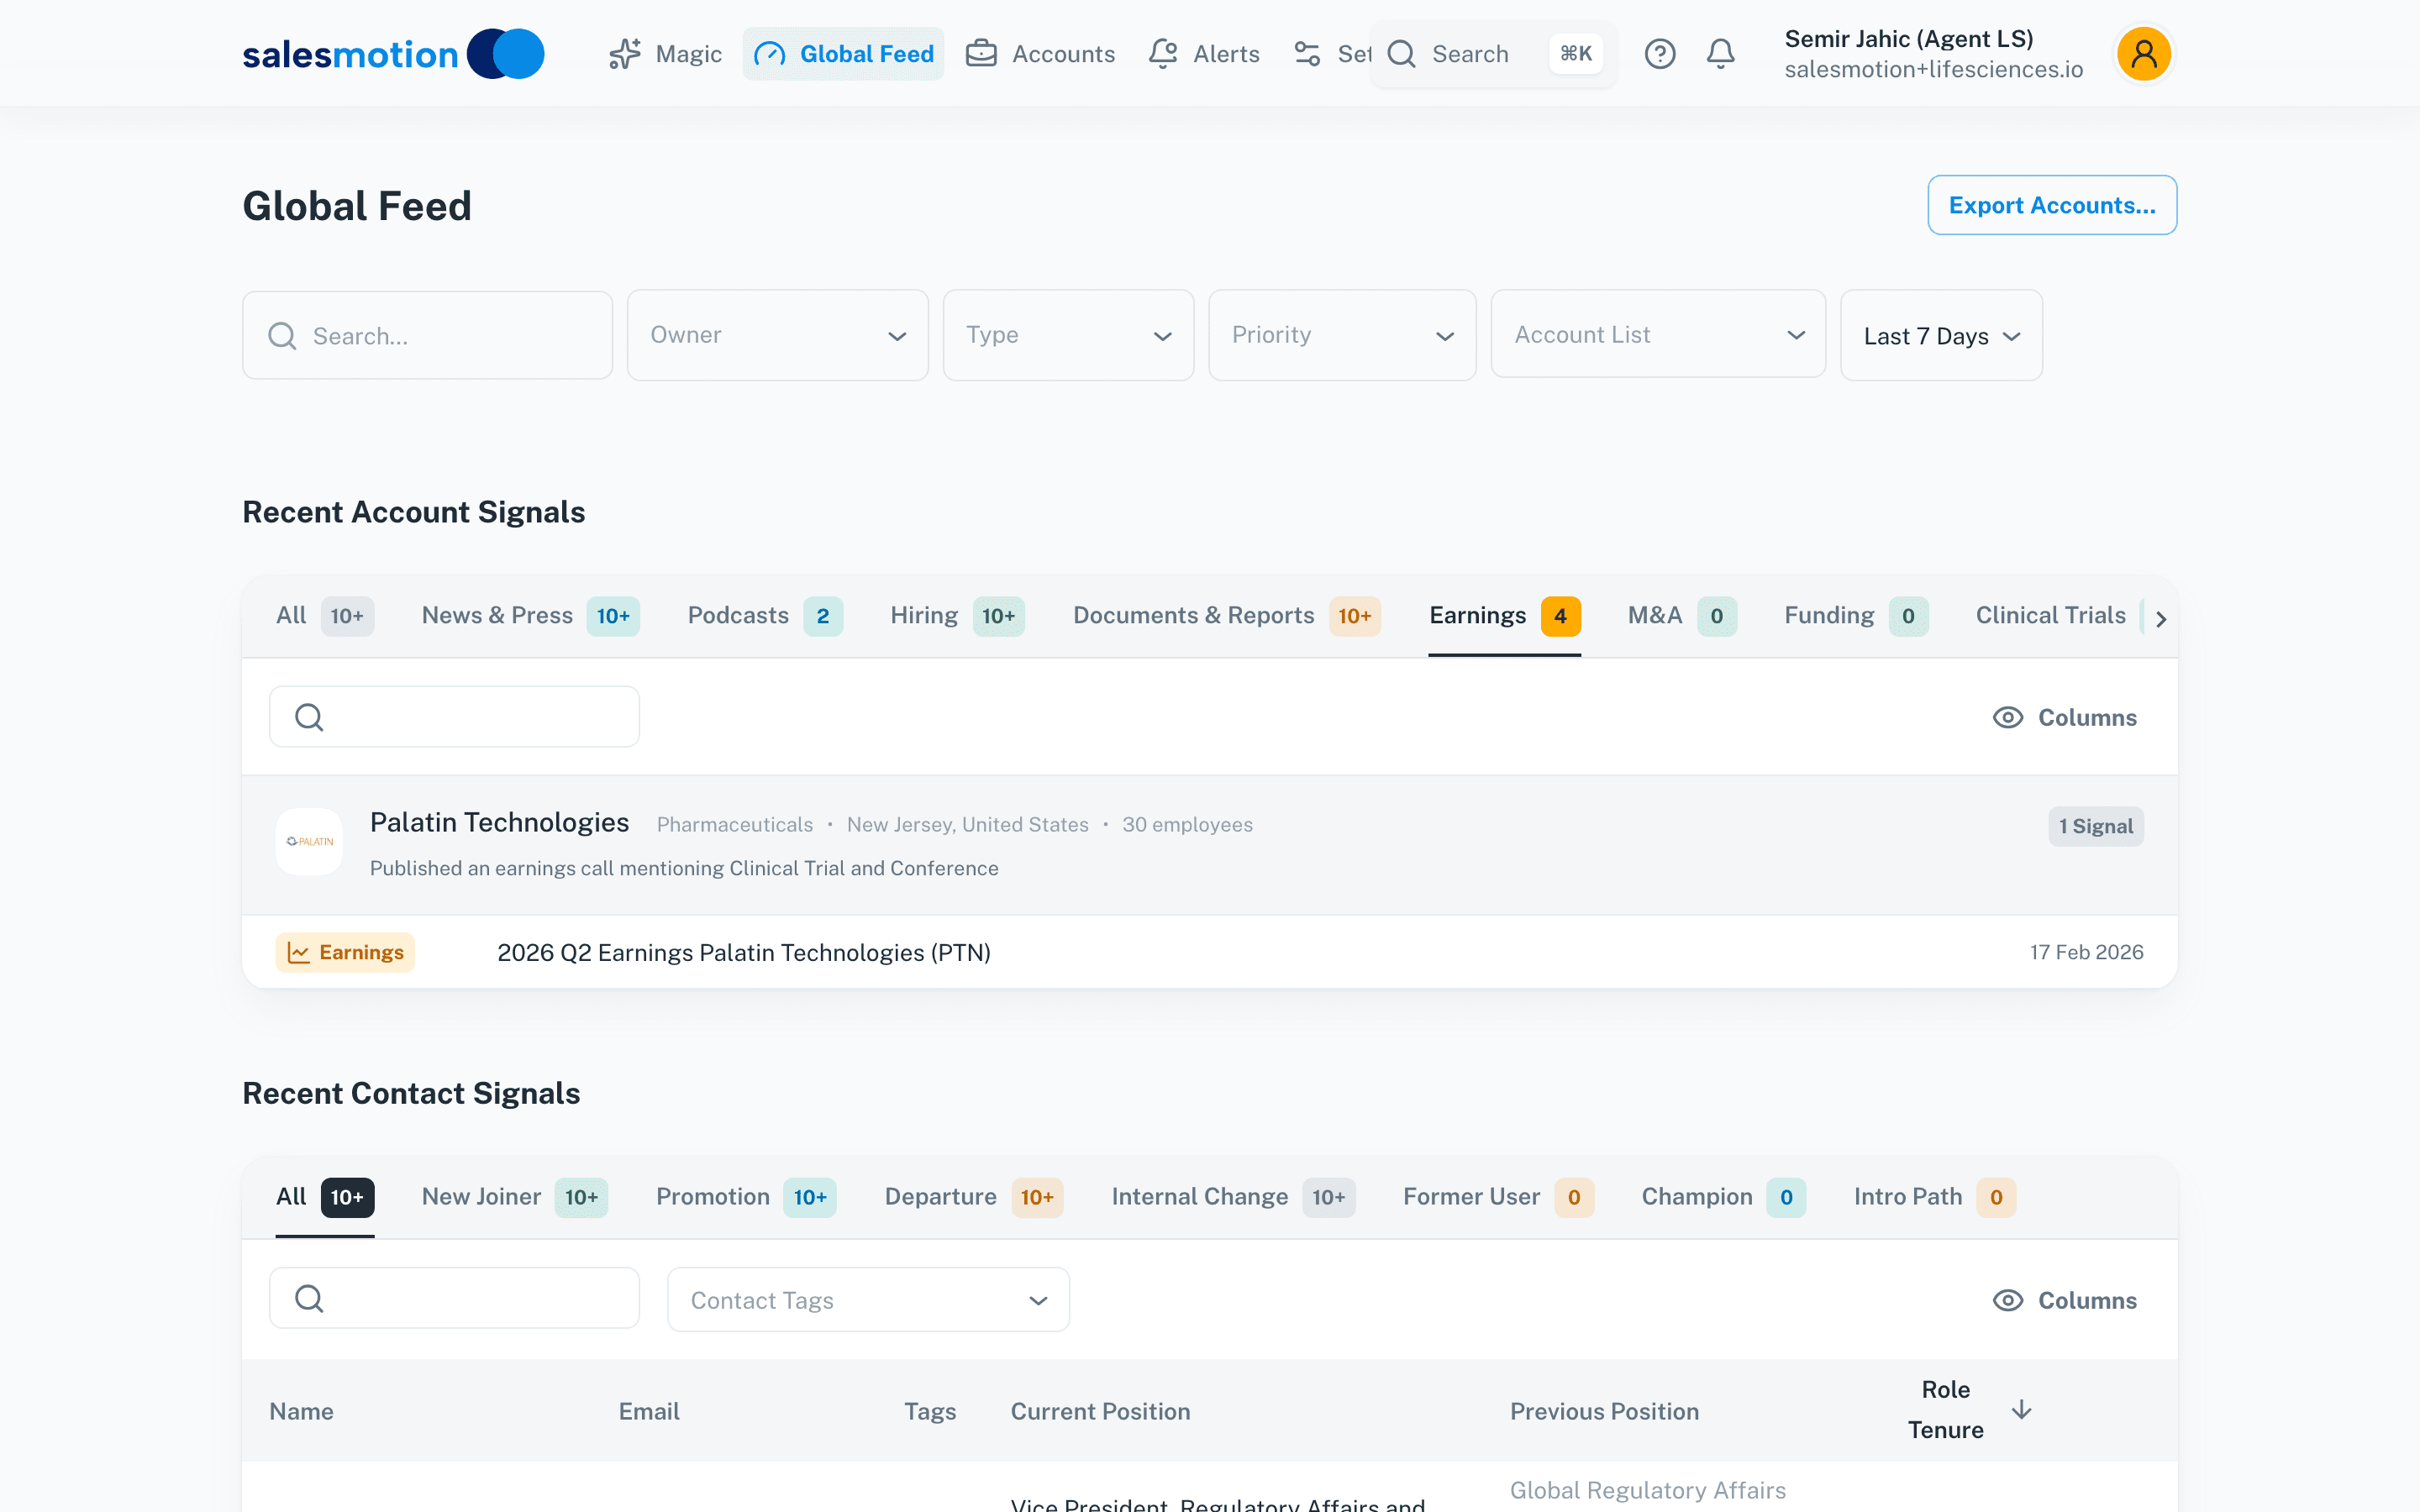Switch to Former User tab
The width and height of the screenshot is (2420, 1512).
1498,1197
